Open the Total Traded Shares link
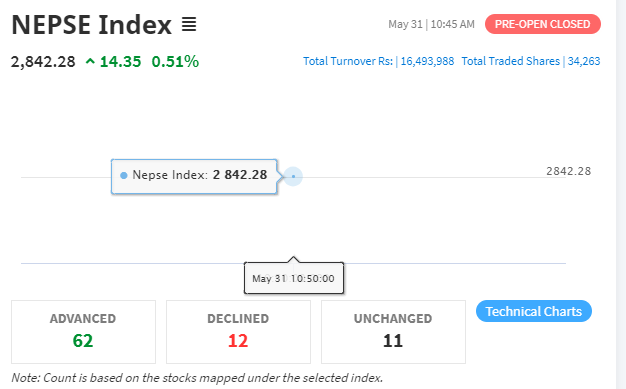The height and width of the screenshot is (389, 626). point(531,61)
